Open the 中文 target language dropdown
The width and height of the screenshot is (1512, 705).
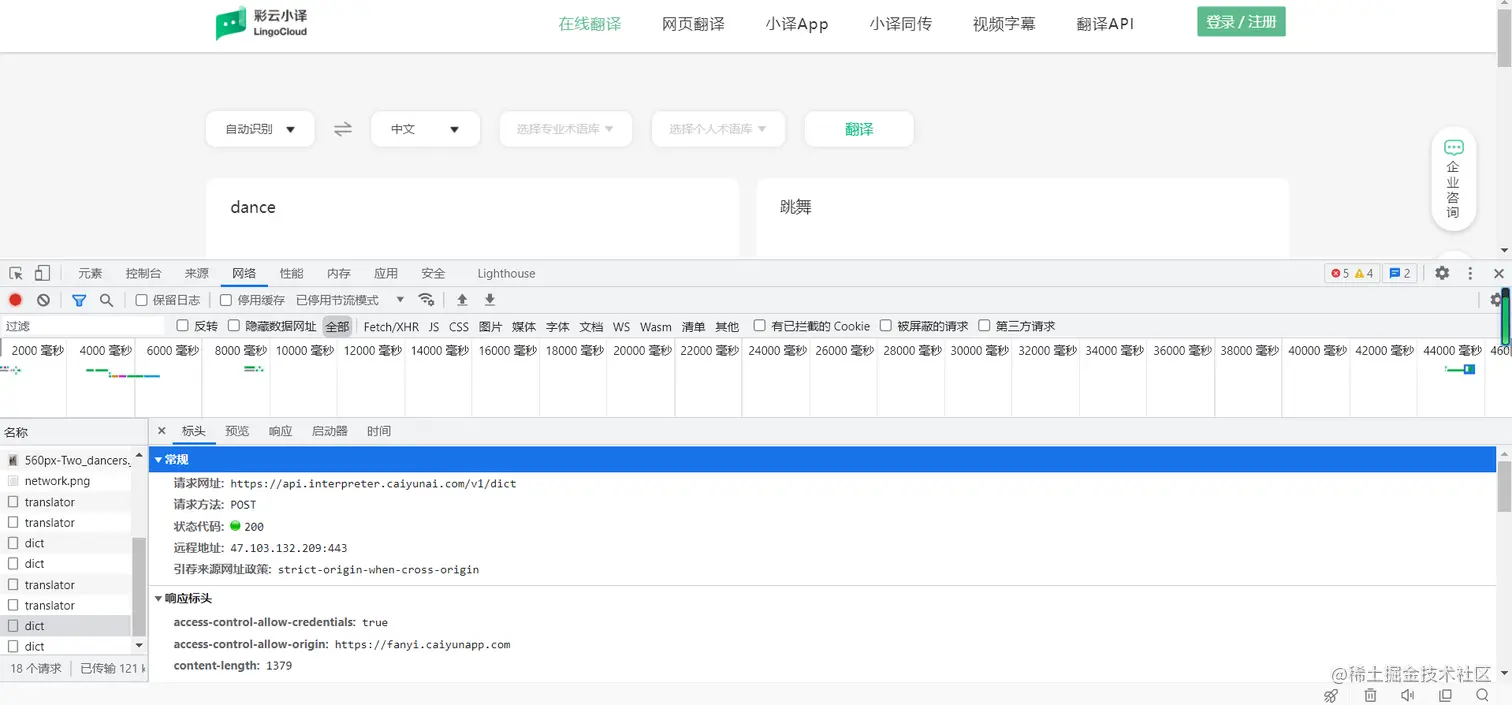[425, 129]
